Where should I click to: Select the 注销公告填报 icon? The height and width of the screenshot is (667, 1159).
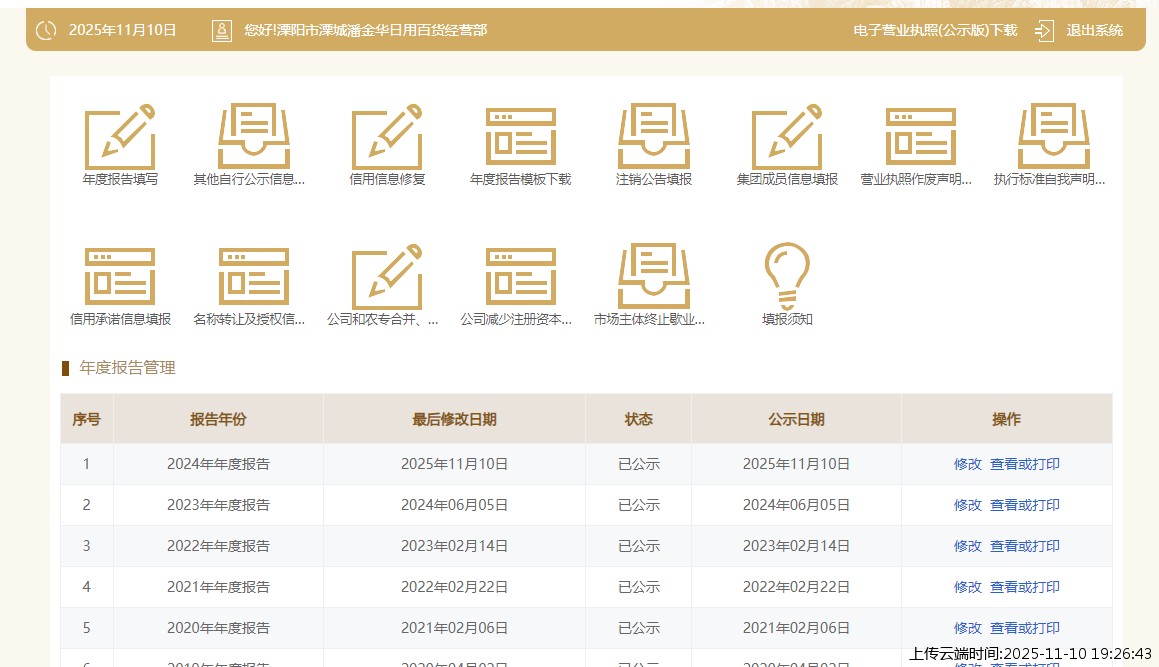coord(654,137)
